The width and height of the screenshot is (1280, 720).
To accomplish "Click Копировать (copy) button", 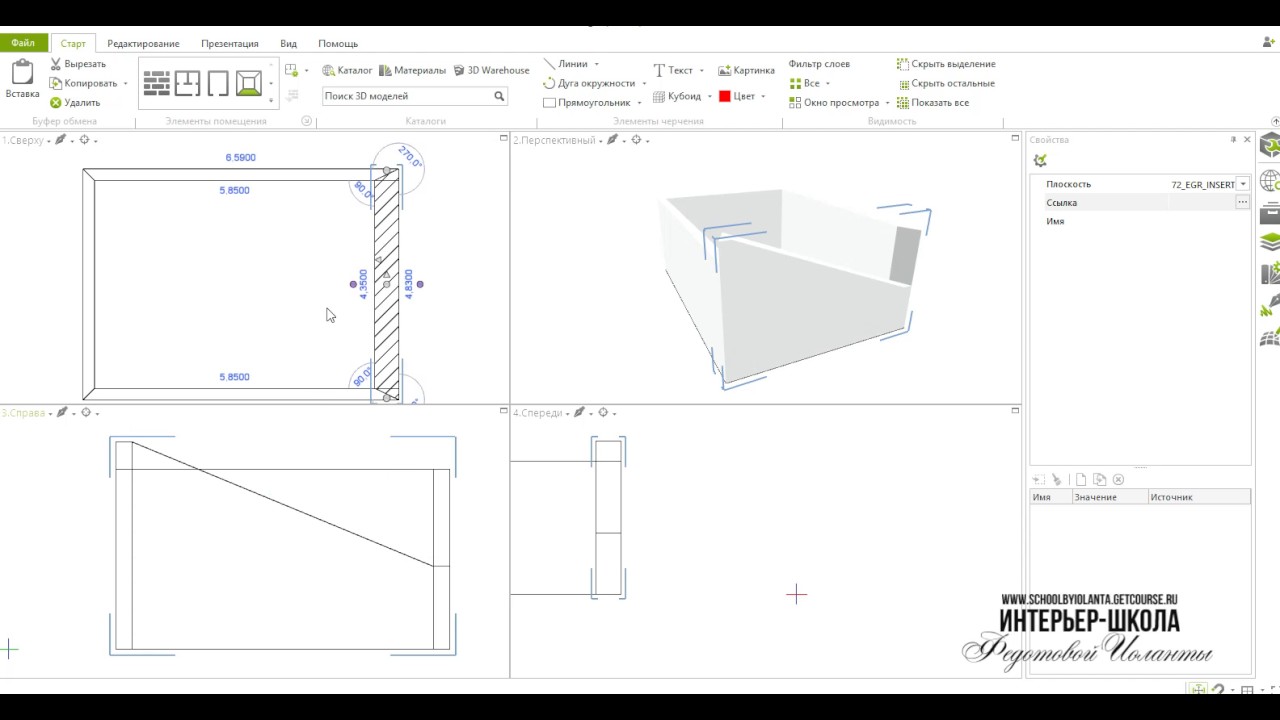I will (83, 83).
